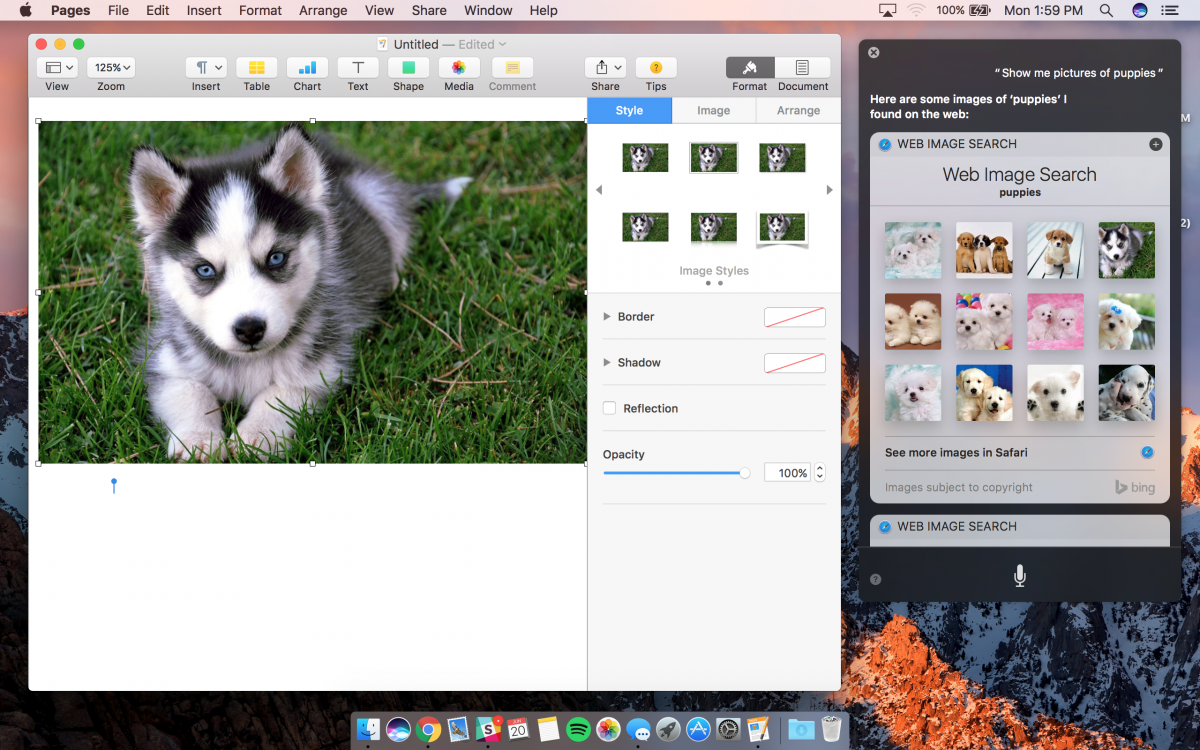Click the Opacity slider handle
This screenshot has width=1200, height=750.
pyautogui.click(x=744, y=473)
